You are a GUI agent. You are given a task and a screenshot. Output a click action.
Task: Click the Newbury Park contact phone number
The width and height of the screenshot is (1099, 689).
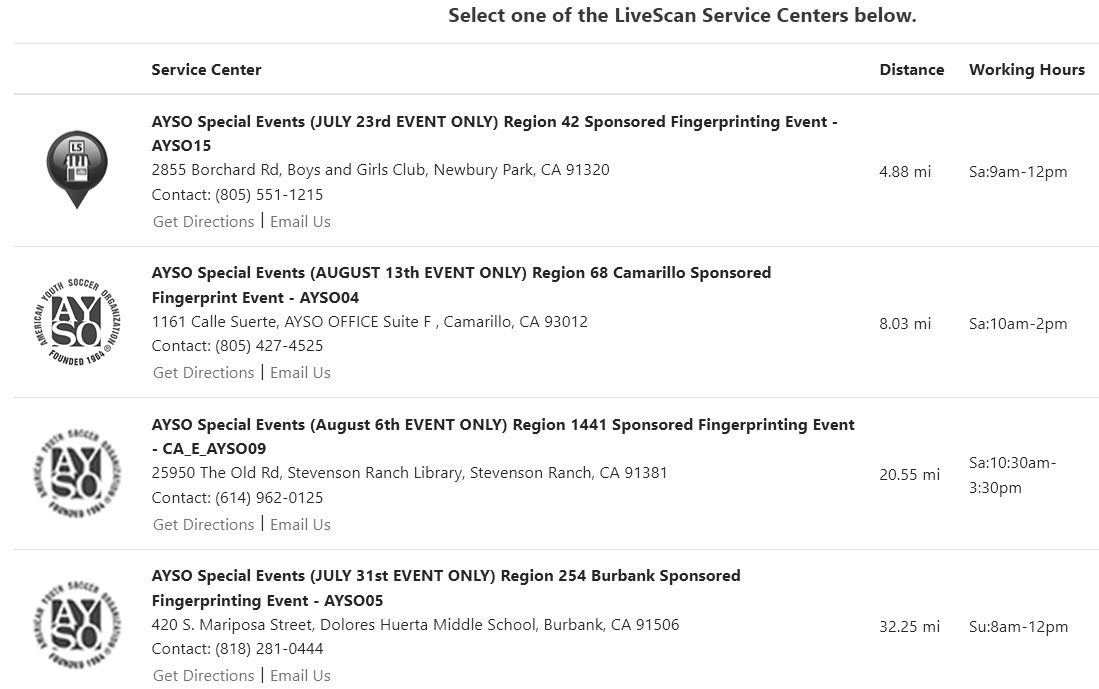pos(269,195)
